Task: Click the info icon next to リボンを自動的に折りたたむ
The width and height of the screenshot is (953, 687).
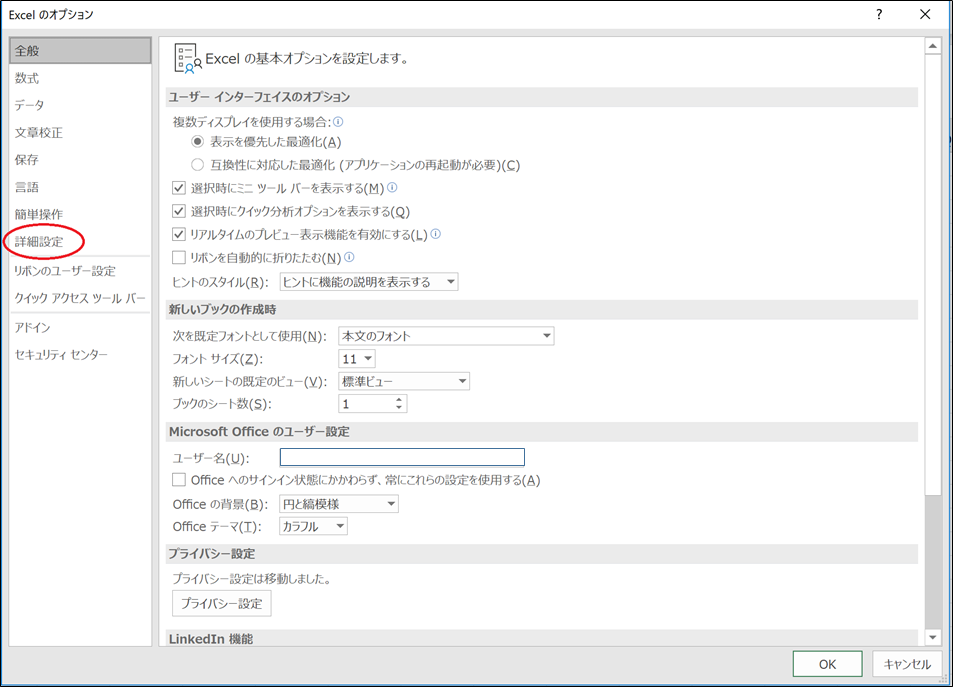Action: coord(349,257)
